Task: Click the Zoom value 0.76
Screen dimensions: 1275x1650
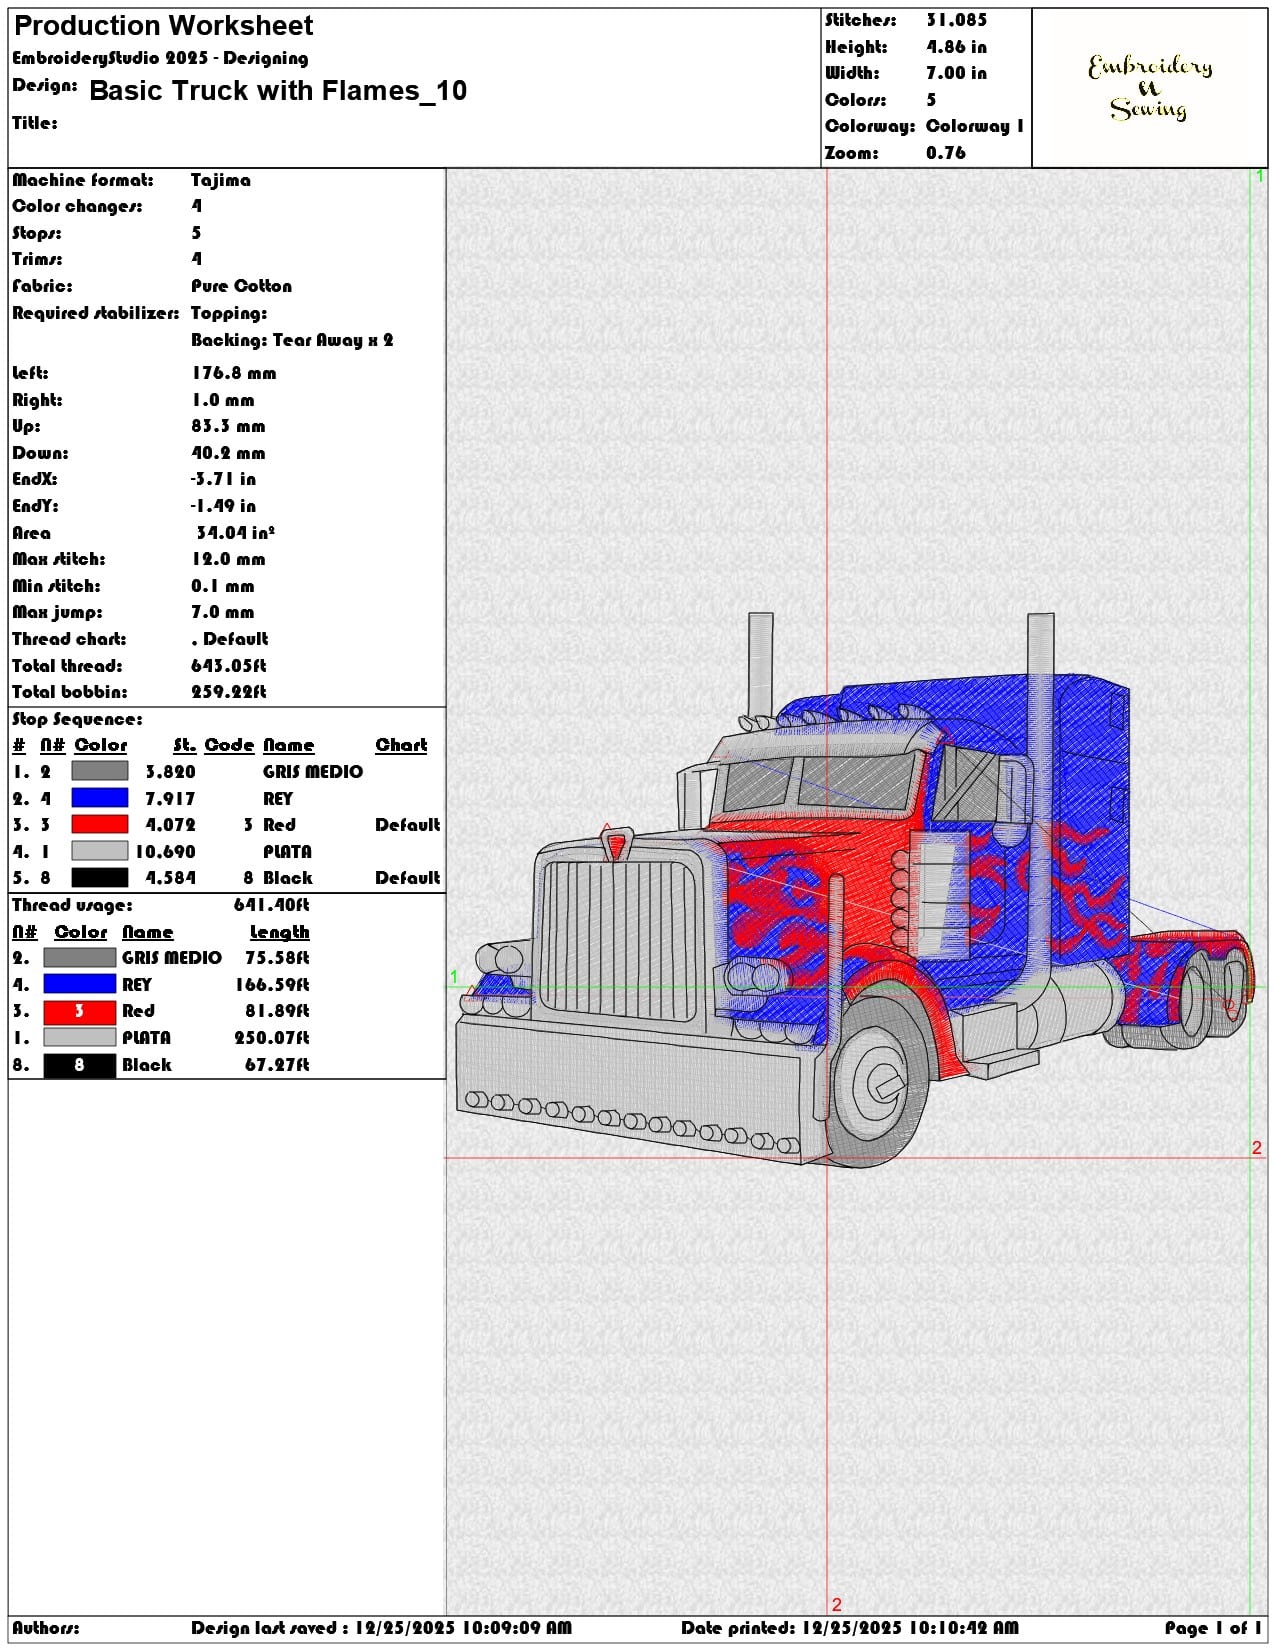Action: (x=945, y=153)
